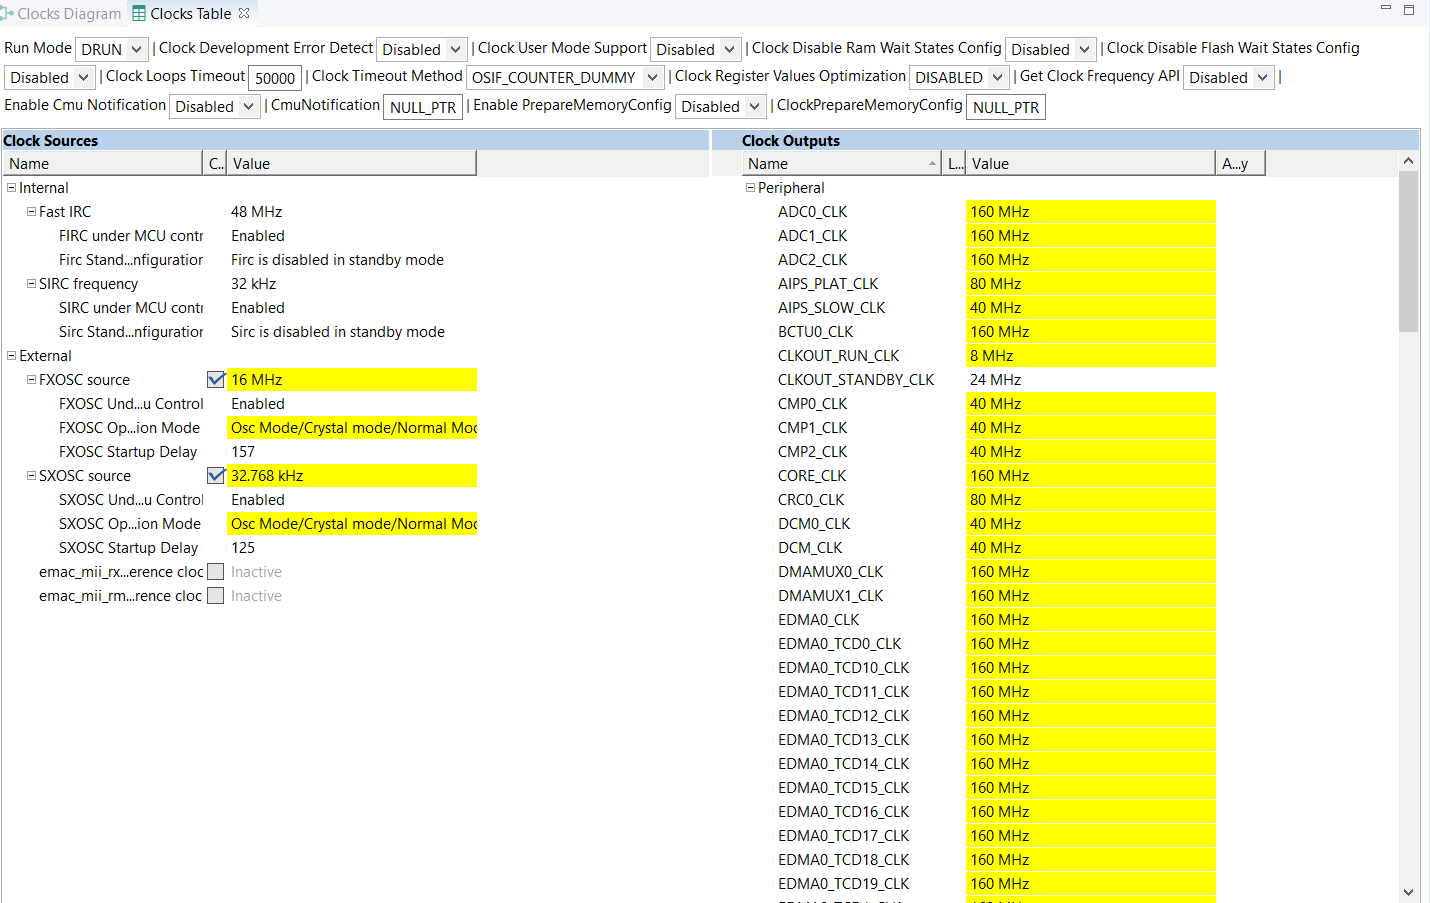This screenshot has width=1430, height=903.
Task: Collapse the Internal clock sources node
Action: point(9,187)
